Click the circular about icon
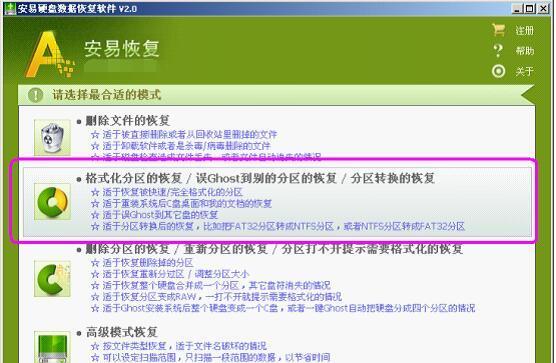 (499, 71)
